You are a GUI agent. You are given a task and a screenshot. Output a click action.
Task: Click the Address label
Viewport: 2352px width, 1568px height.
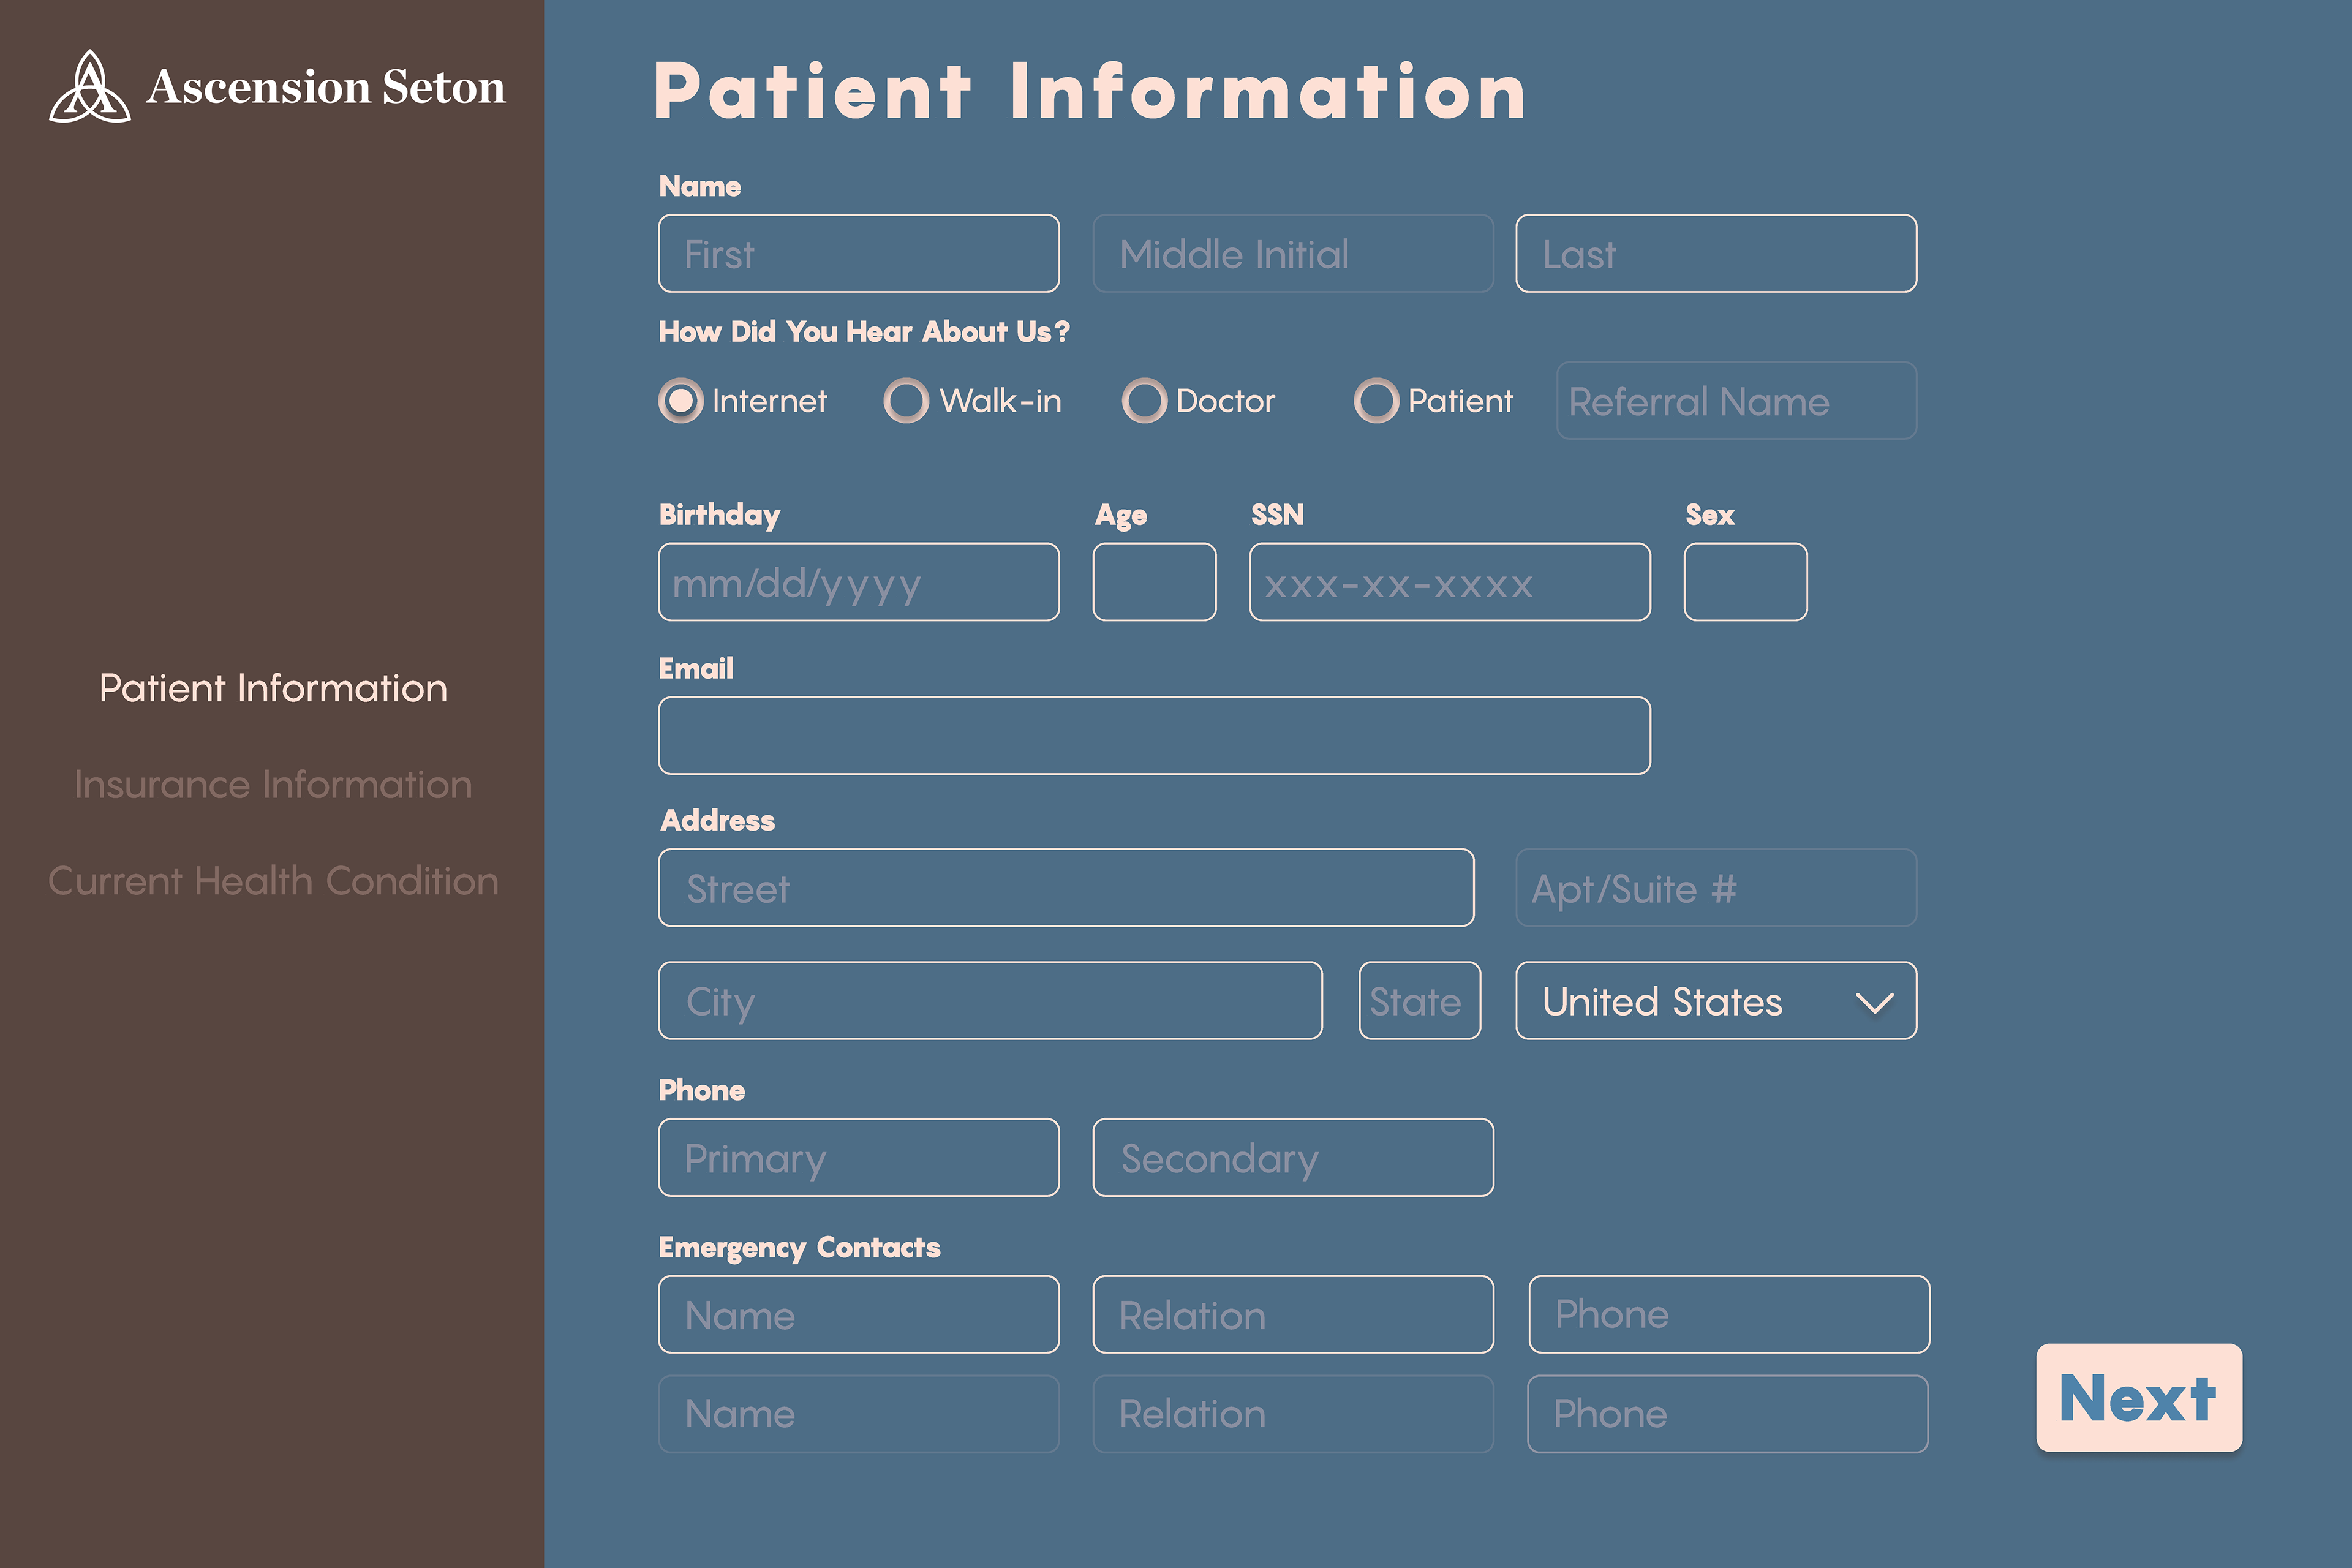tap(717, 820)
